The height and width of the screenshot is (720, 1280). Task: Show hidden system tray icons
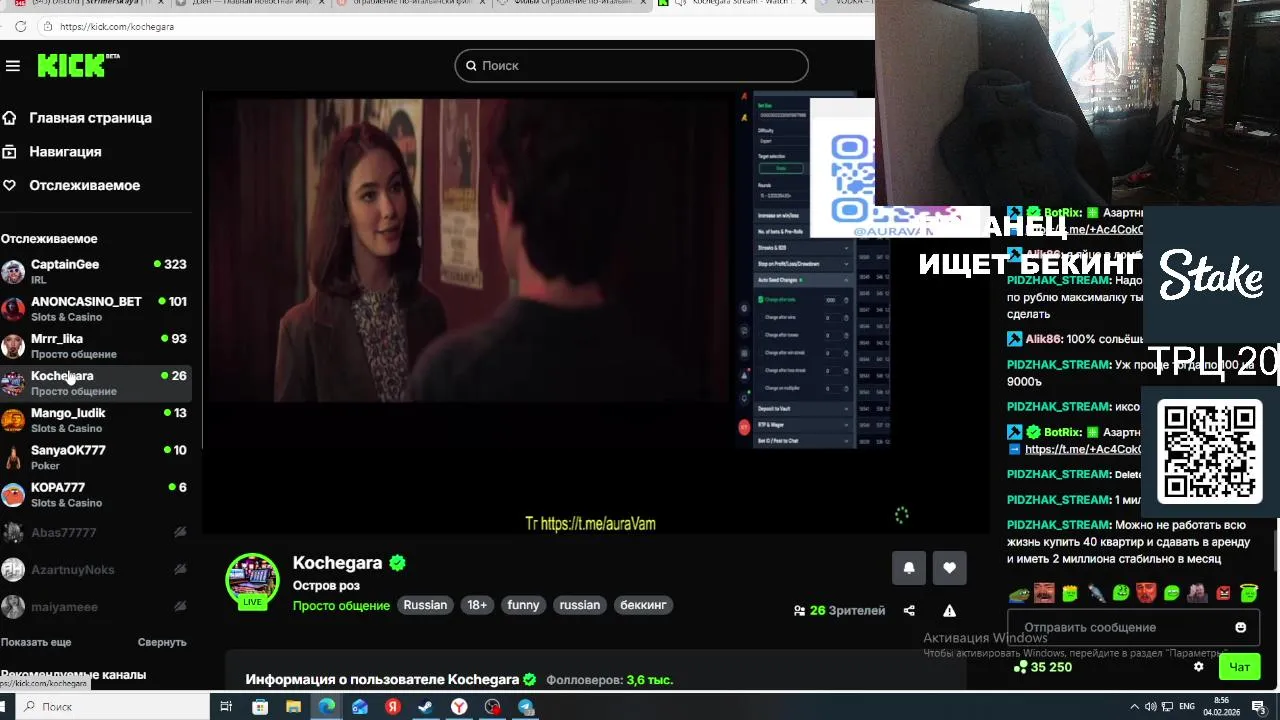coord(1135,707)
